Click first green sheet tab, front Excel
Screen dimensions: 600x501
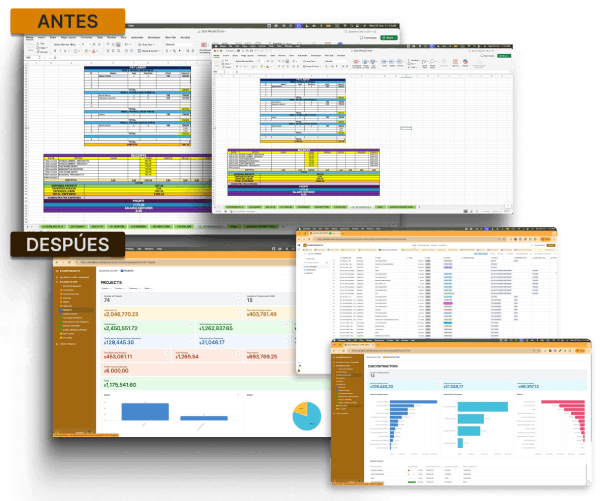pos(235,207)
